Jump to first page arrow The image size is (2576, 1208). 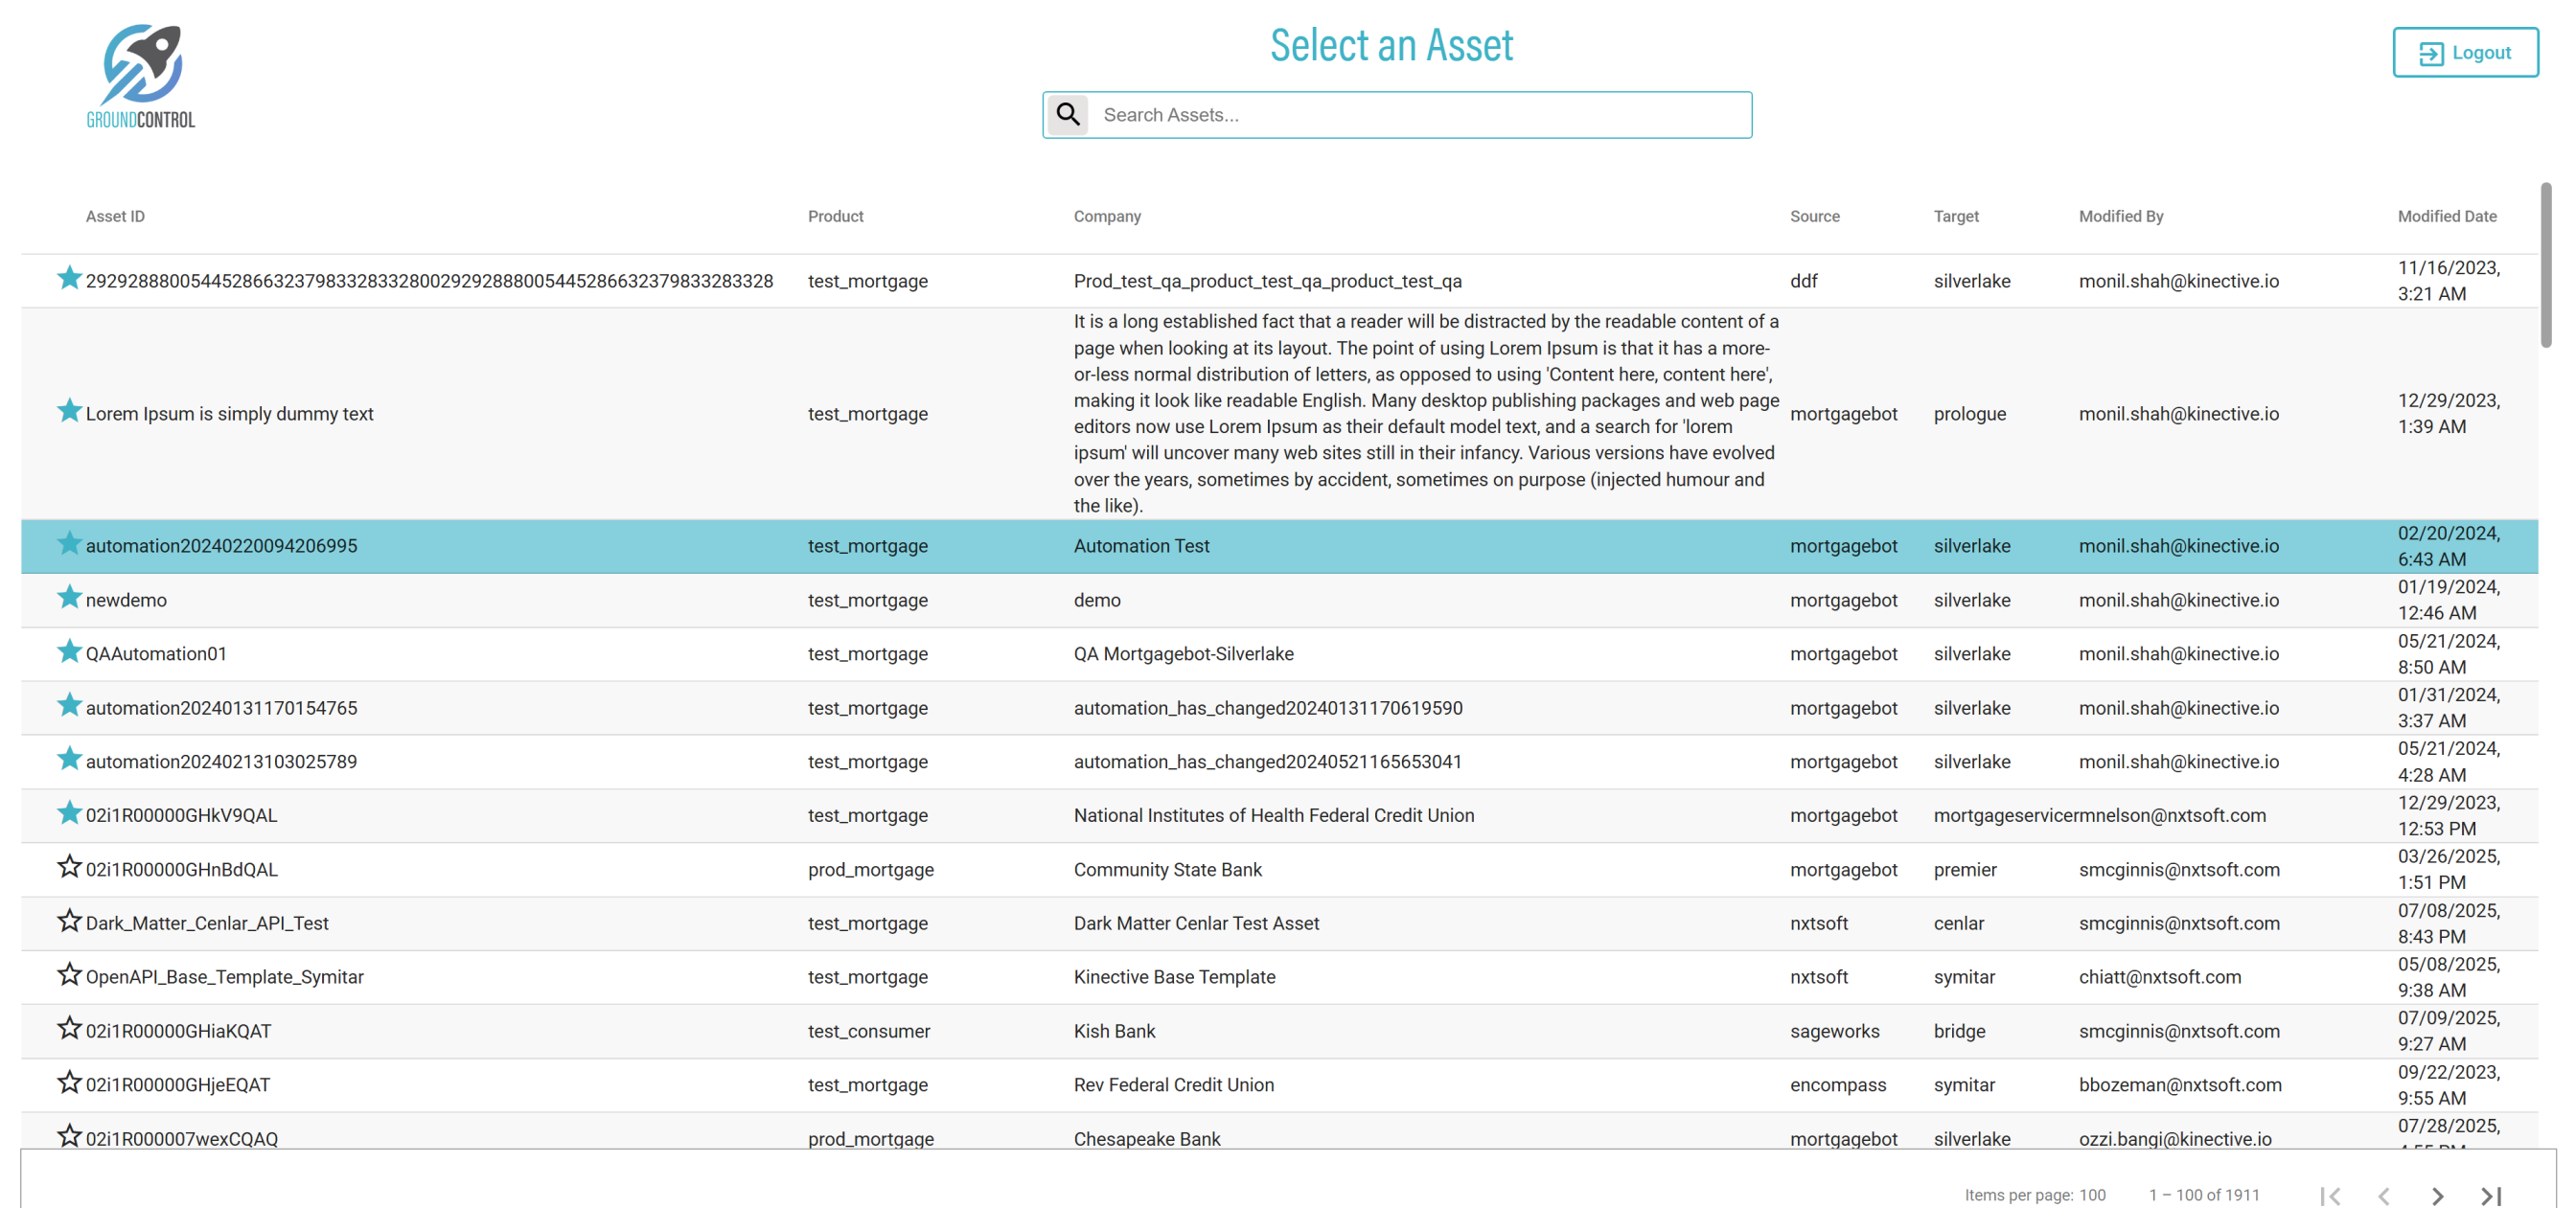click(2330, 1195)
